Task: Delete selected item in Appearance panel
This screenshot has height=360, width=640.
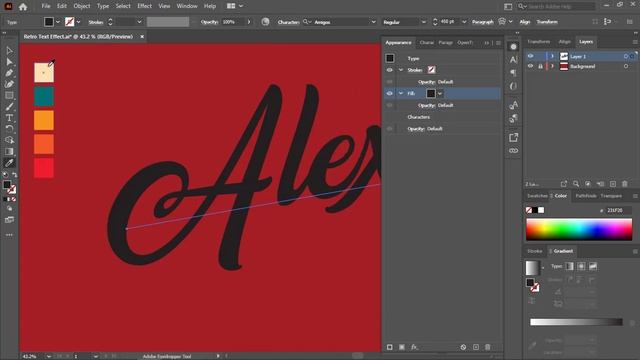Action: (487, 347)
